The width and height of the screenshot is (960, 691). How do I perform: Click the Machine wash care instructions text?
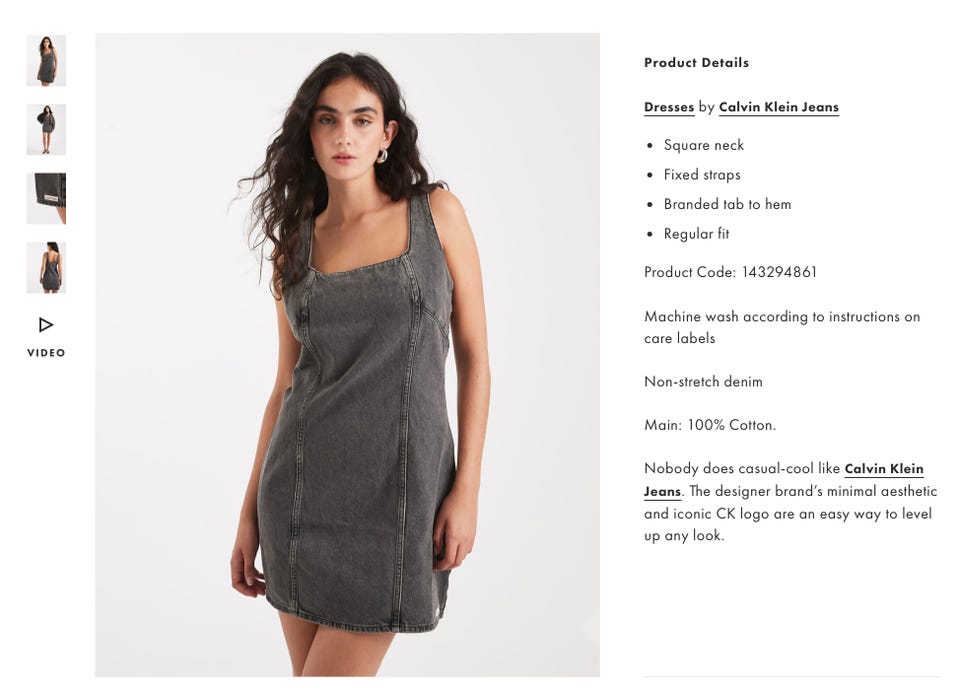(x=782, y=327)
